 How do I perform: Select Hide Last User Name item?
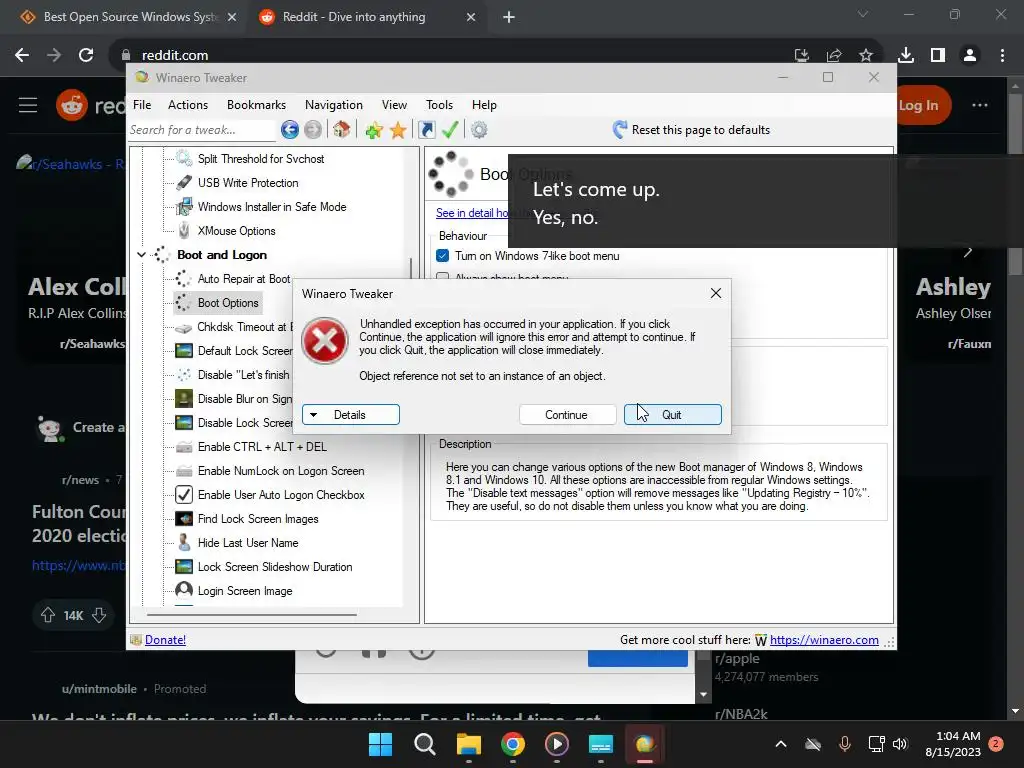pyautogui.click(x=248, y=543)
